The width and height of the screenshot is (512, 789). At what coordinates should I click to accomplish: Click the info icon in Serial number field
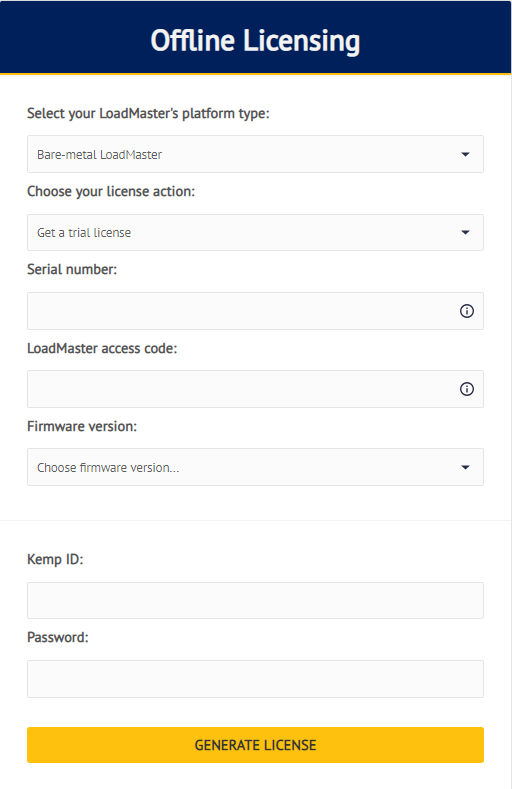pos(467,311)
